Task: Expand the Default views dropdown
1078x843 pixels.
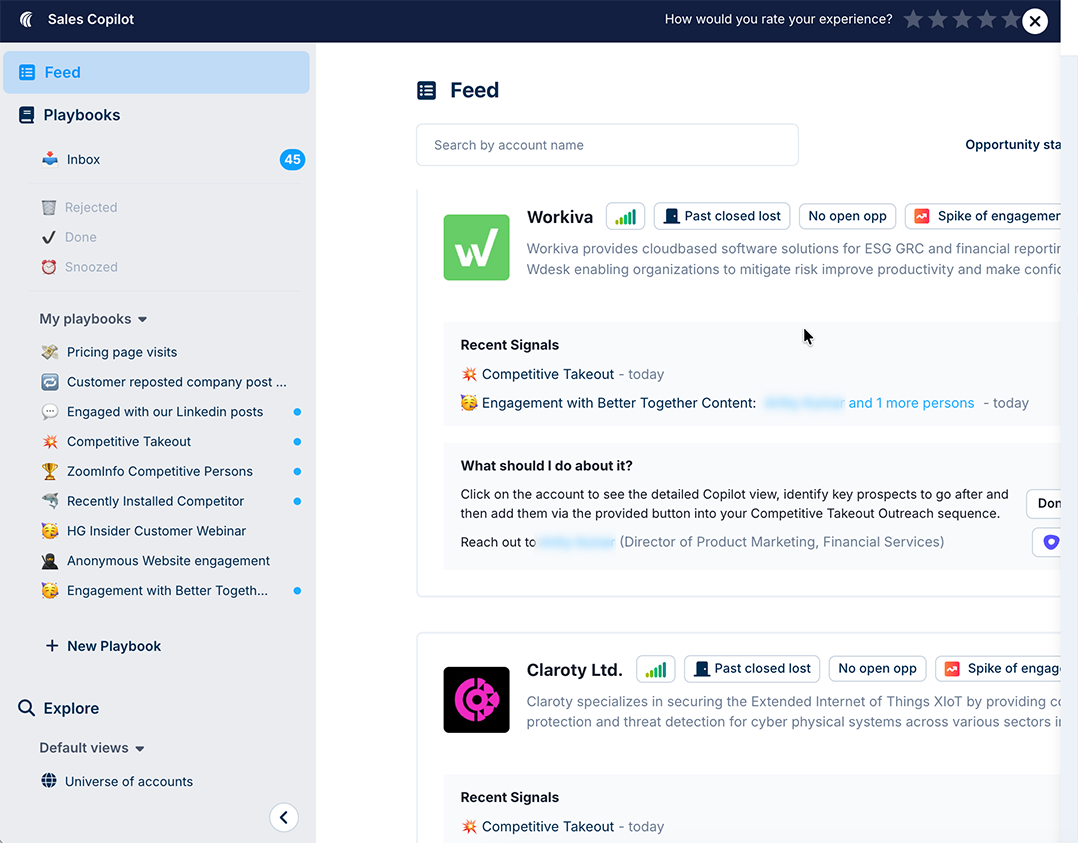Action: [x=91, y=748]
